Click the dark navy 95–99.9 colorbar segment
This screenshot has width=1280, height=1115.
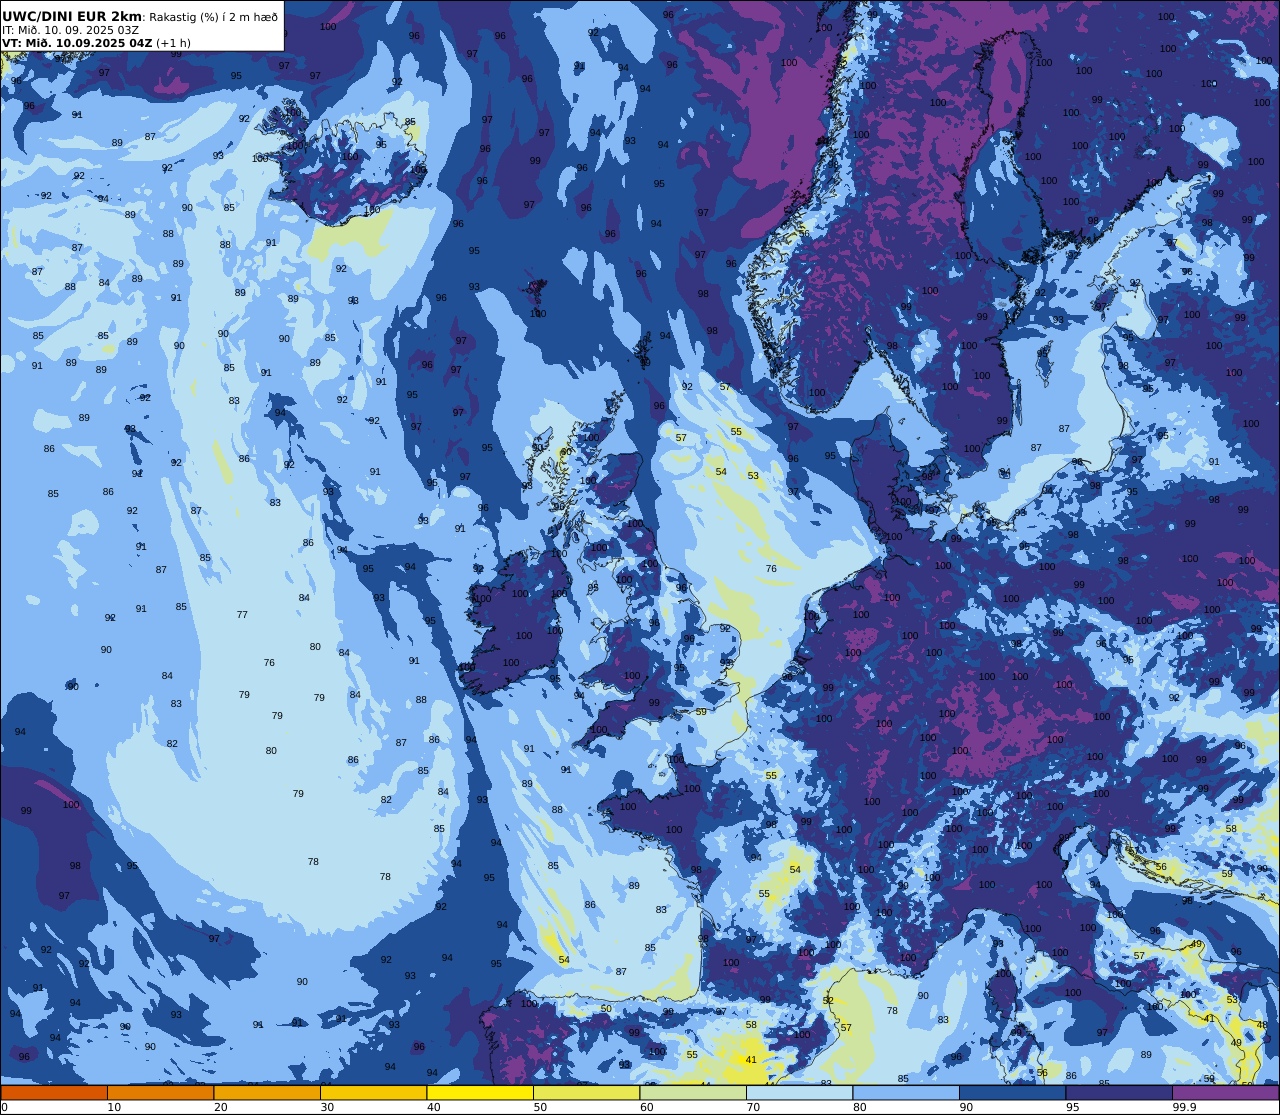click(x=1119, y=1093)
